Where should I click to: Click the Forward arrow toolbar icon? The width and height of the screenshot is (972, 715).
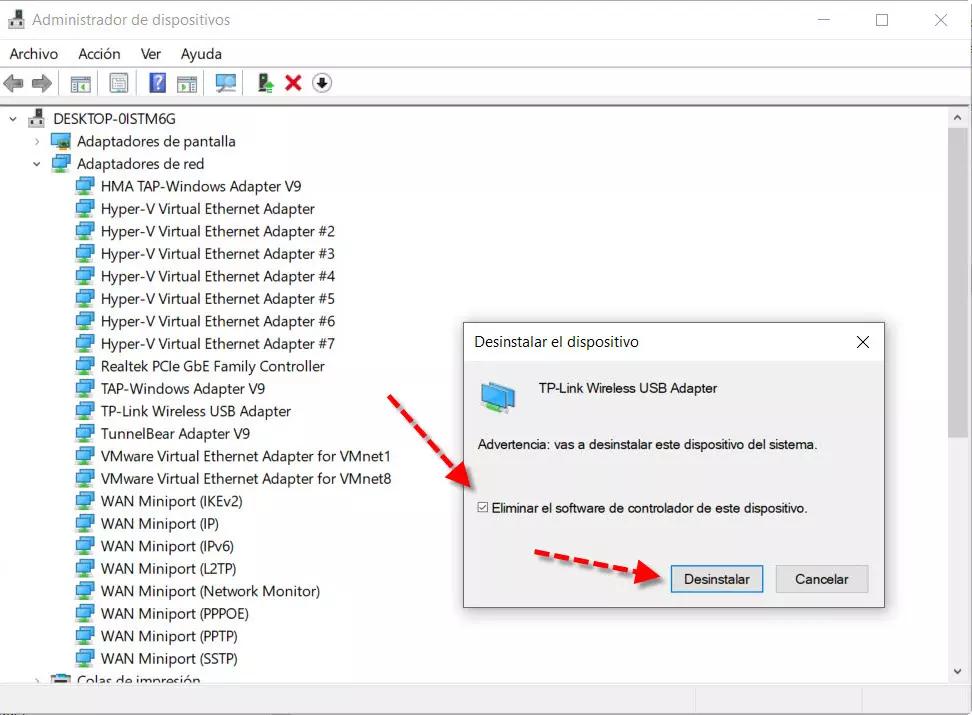click(42, 82)
